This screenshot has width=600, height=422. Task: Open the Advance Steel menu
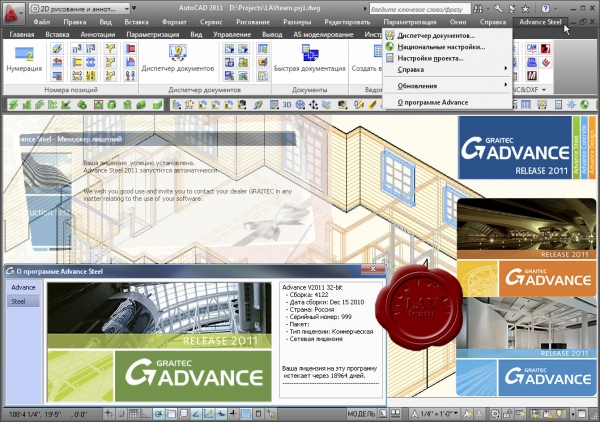(x=540, y=22)
